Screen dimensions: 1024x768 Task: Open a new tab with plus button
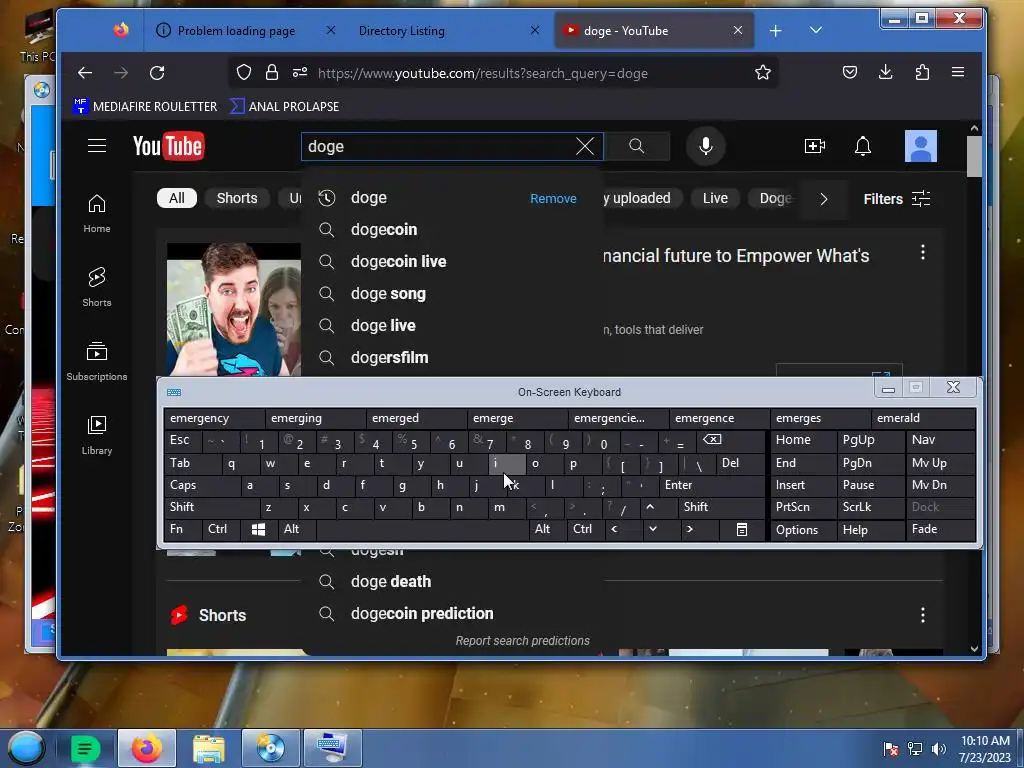click(x=775, y=31)
